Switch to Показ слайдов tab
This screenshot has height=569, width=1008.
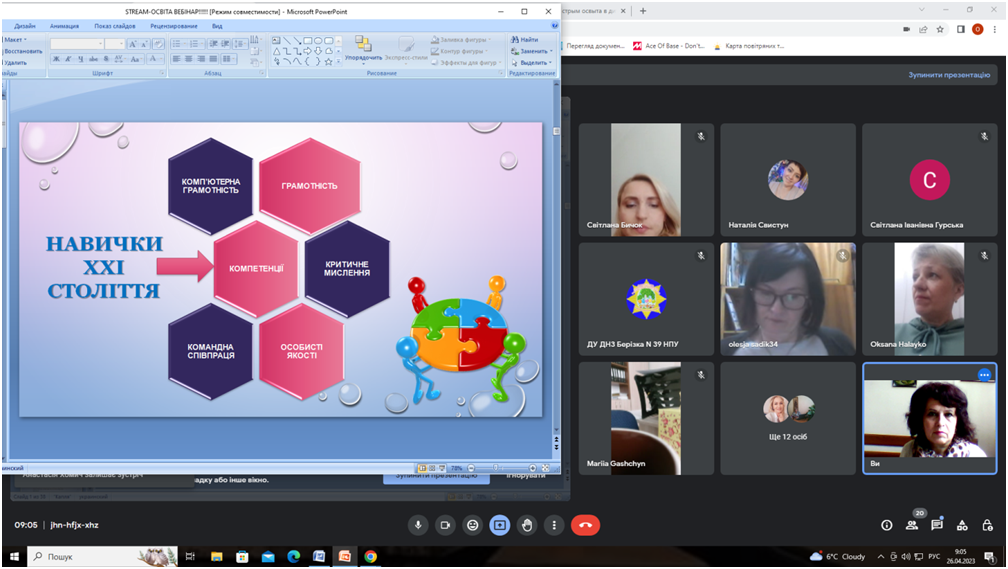pyautogui.click(x=115, y=26)
